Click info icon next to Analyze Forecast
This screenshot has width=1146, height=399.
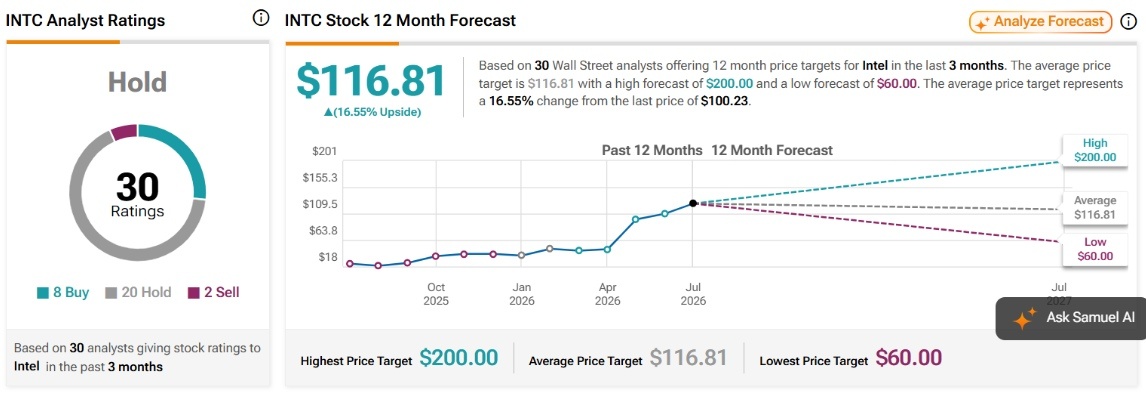[x=1128, y=22]
